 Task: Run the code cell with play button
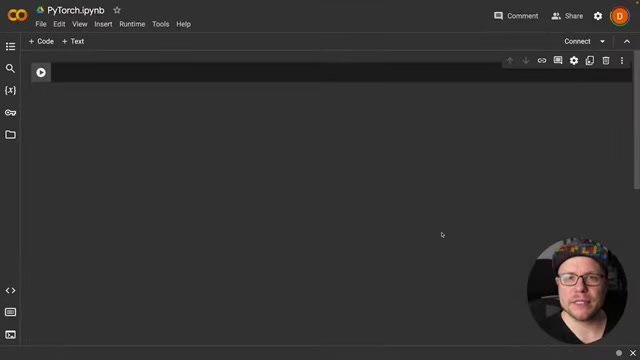click(x=41, y=73)
